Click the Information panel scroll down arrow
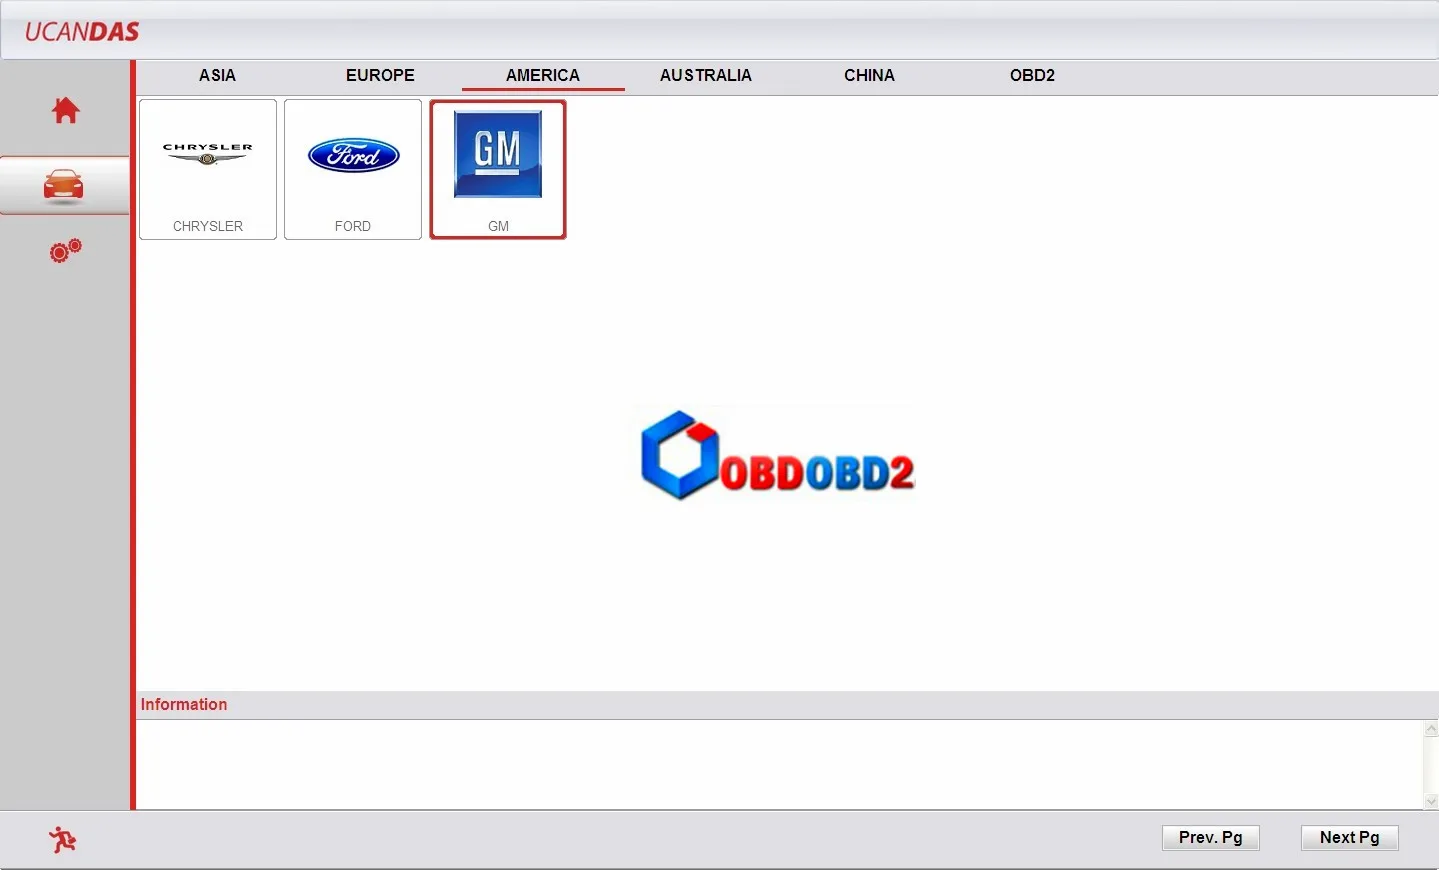Image resolution: width=1439 pixels, height=870 pixels. click(x=1431, y=801)
